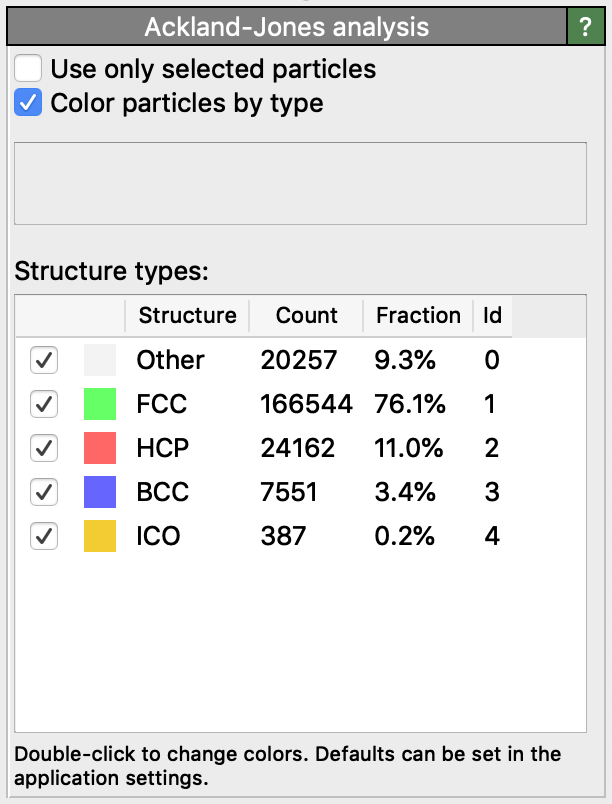This screenshot has width=612, height=804.
Task: Click the yellow ICO color swatch
Action: 100,536
